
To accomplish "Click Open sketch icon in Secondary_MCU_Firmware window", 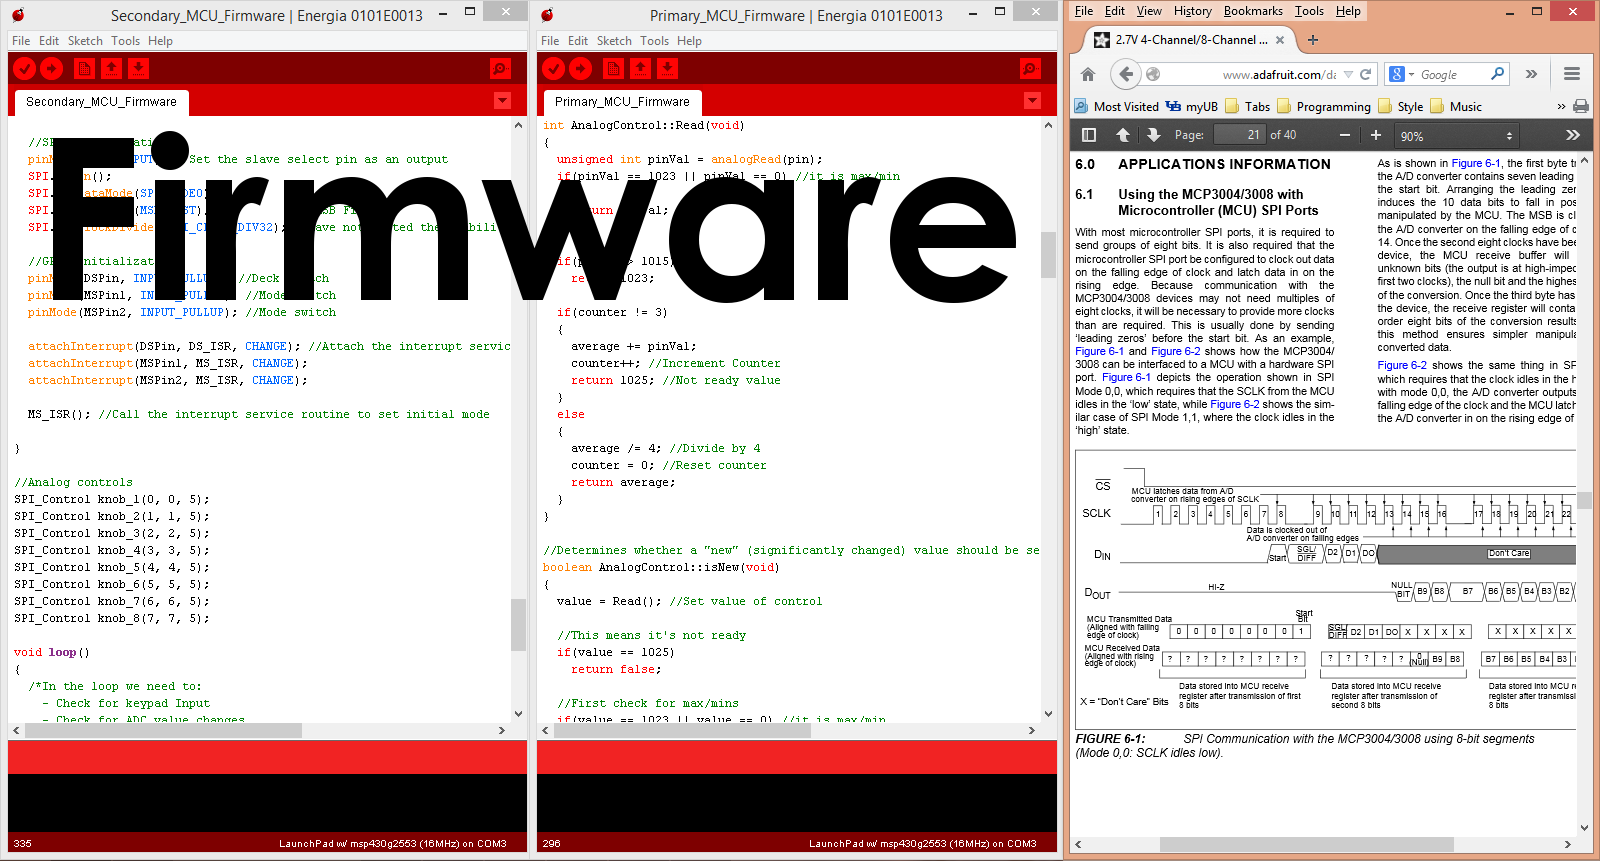I will tap(112, 68).
